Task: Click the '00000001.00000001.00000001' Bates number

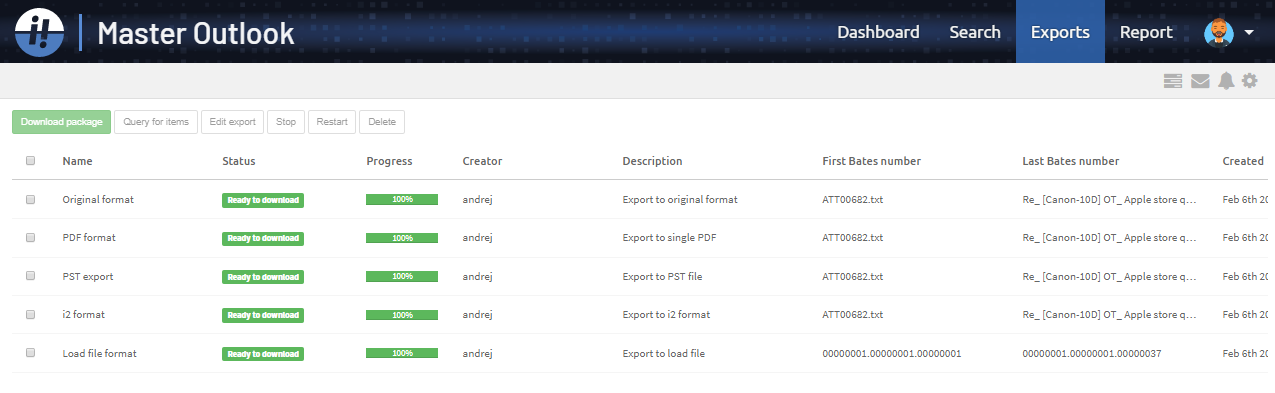Action: pos(892,353)
